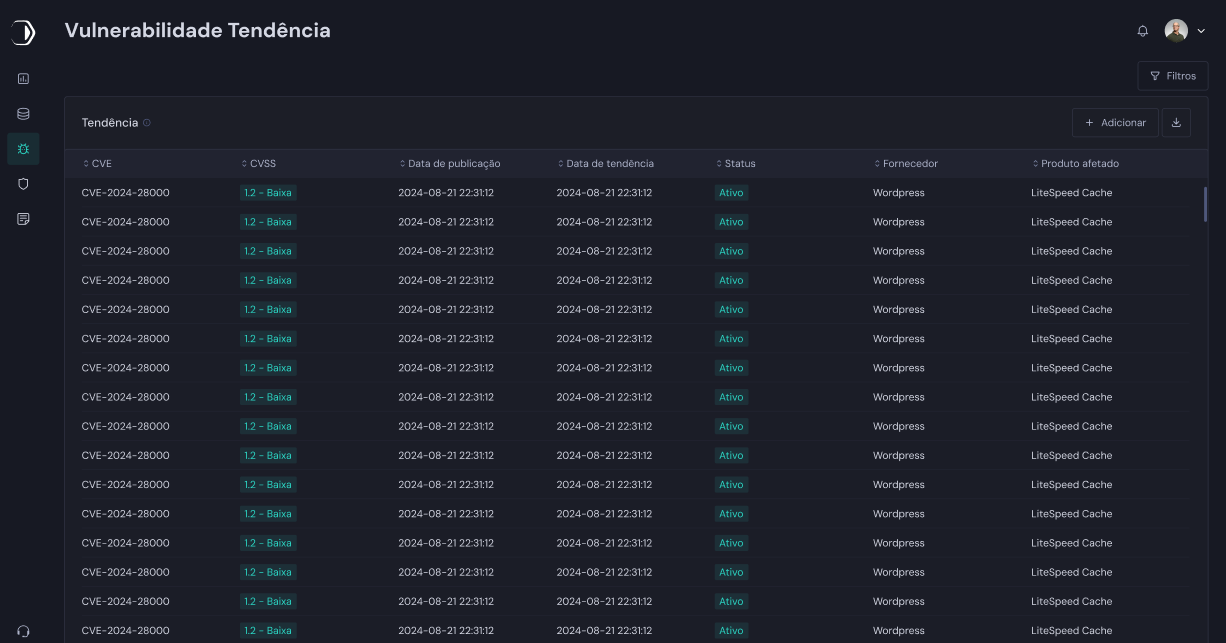
Task: Expand the user profile dropdown chevron
Action: (1201, 31)
